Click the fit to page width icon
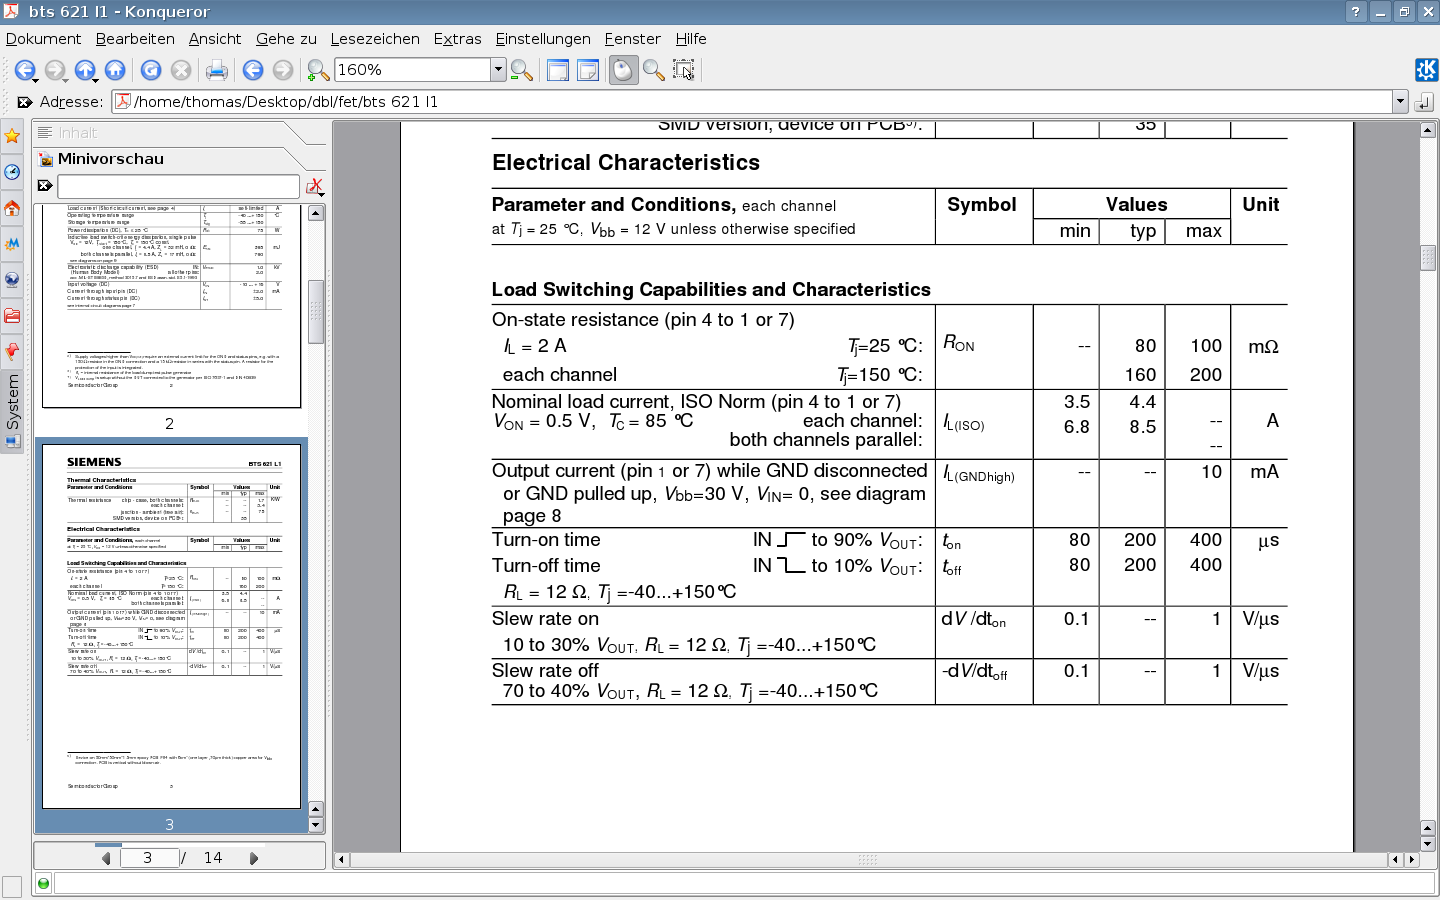This screenshot has width=1440, height=900. coord(558,69)
